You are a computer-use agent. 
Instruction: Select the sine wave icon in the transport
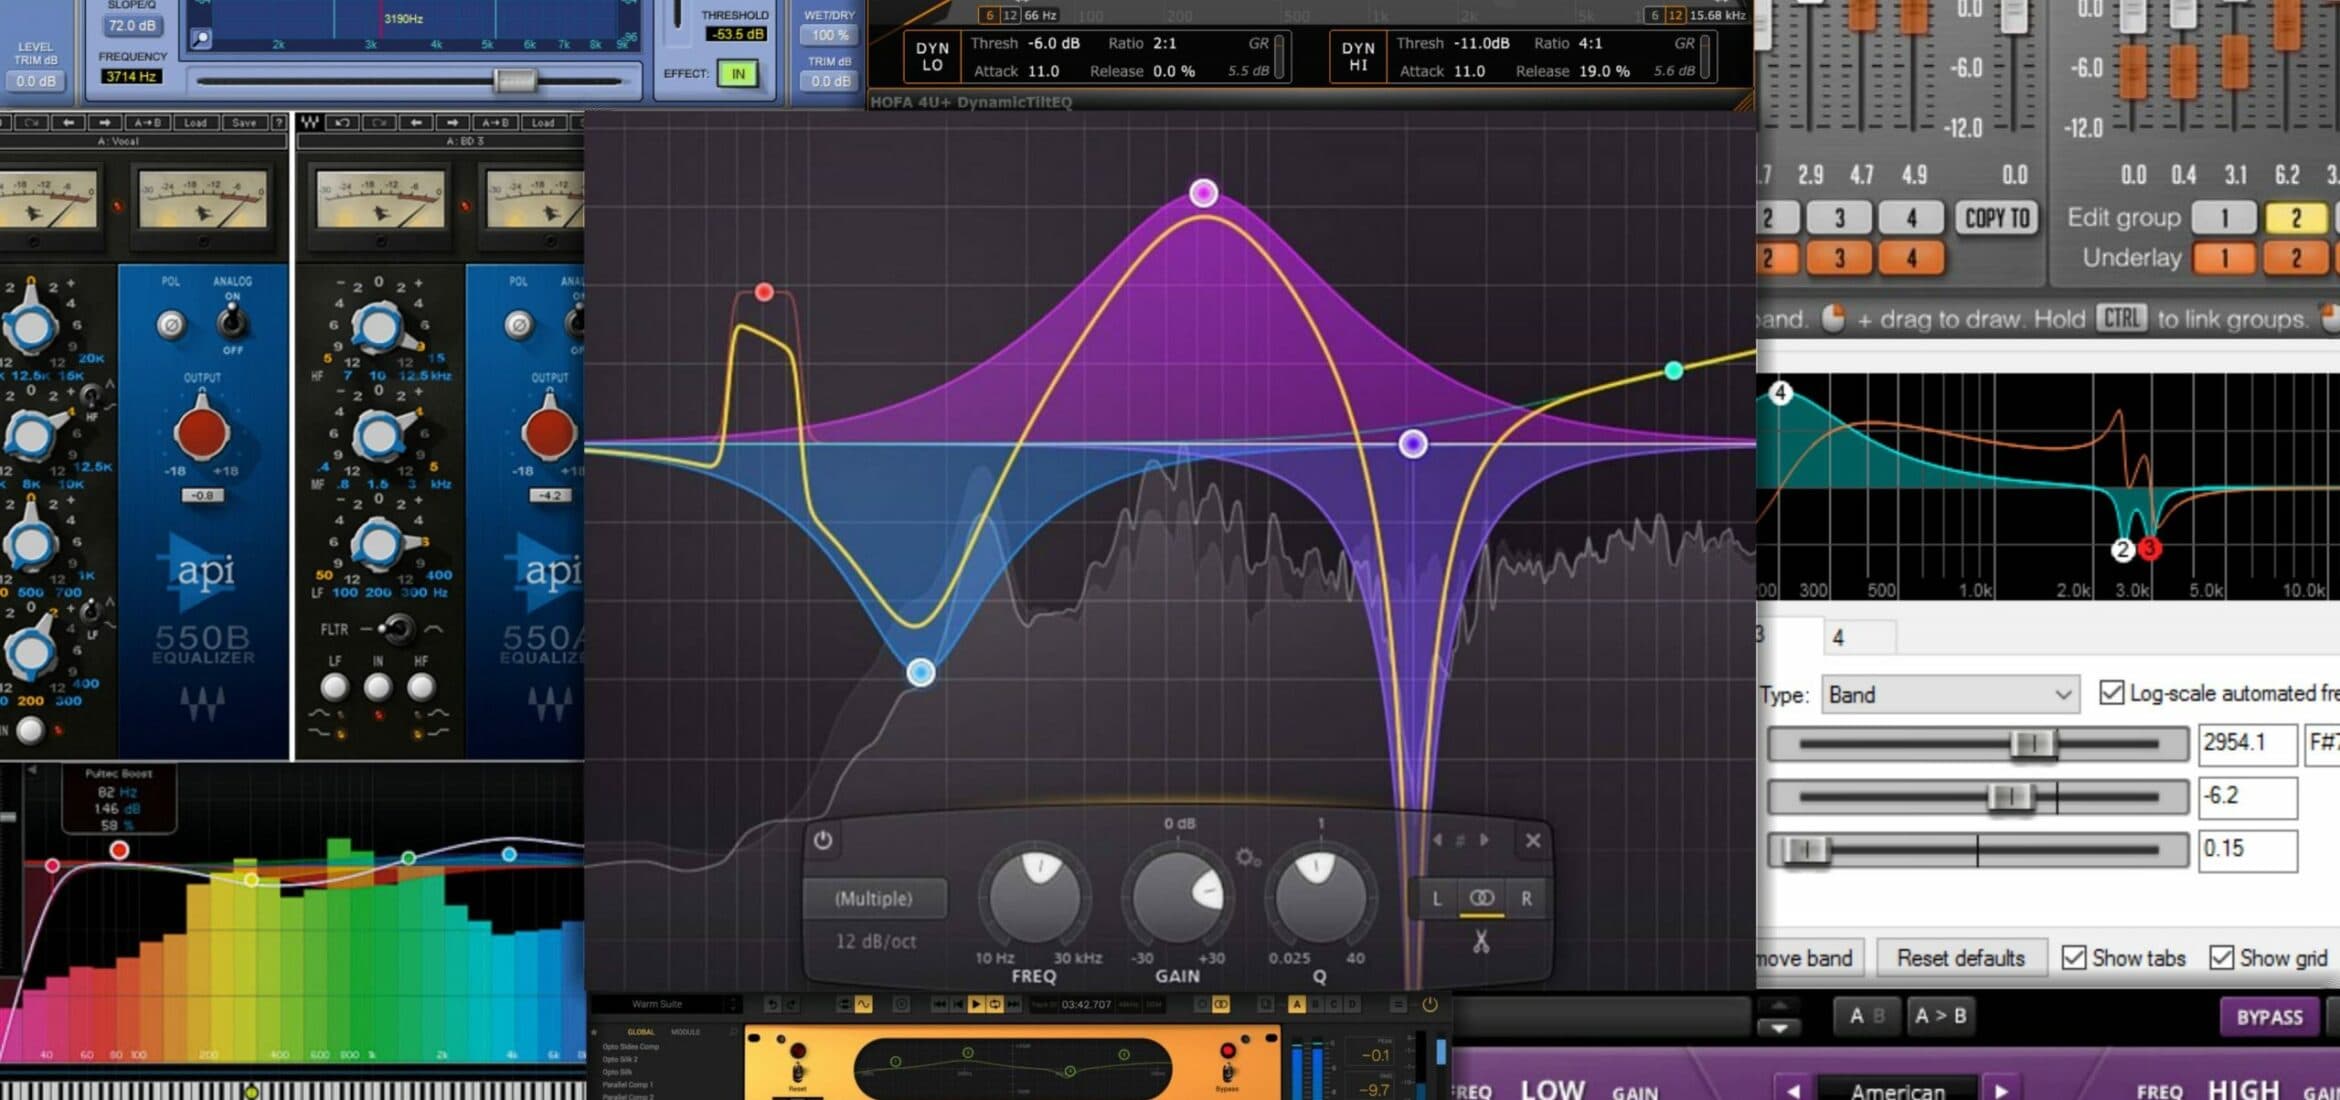coord(864,1004)
